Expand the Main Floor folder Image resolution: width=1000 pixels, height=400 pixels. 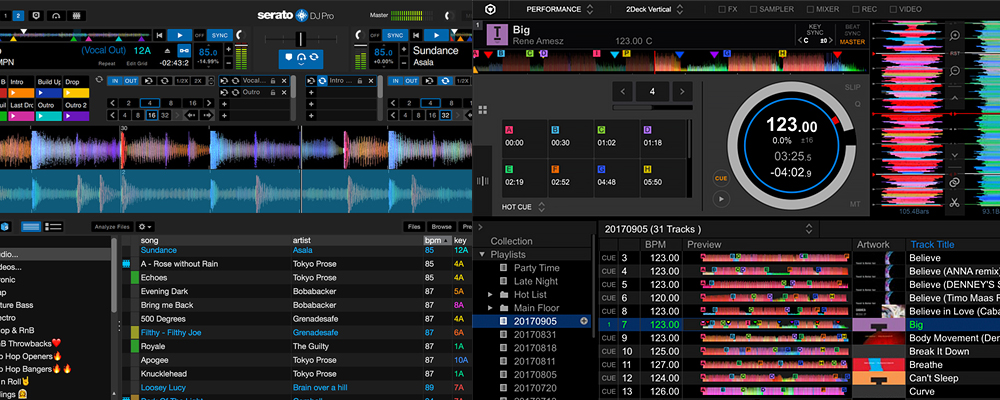pyautogui.click(x=490, y=308)
